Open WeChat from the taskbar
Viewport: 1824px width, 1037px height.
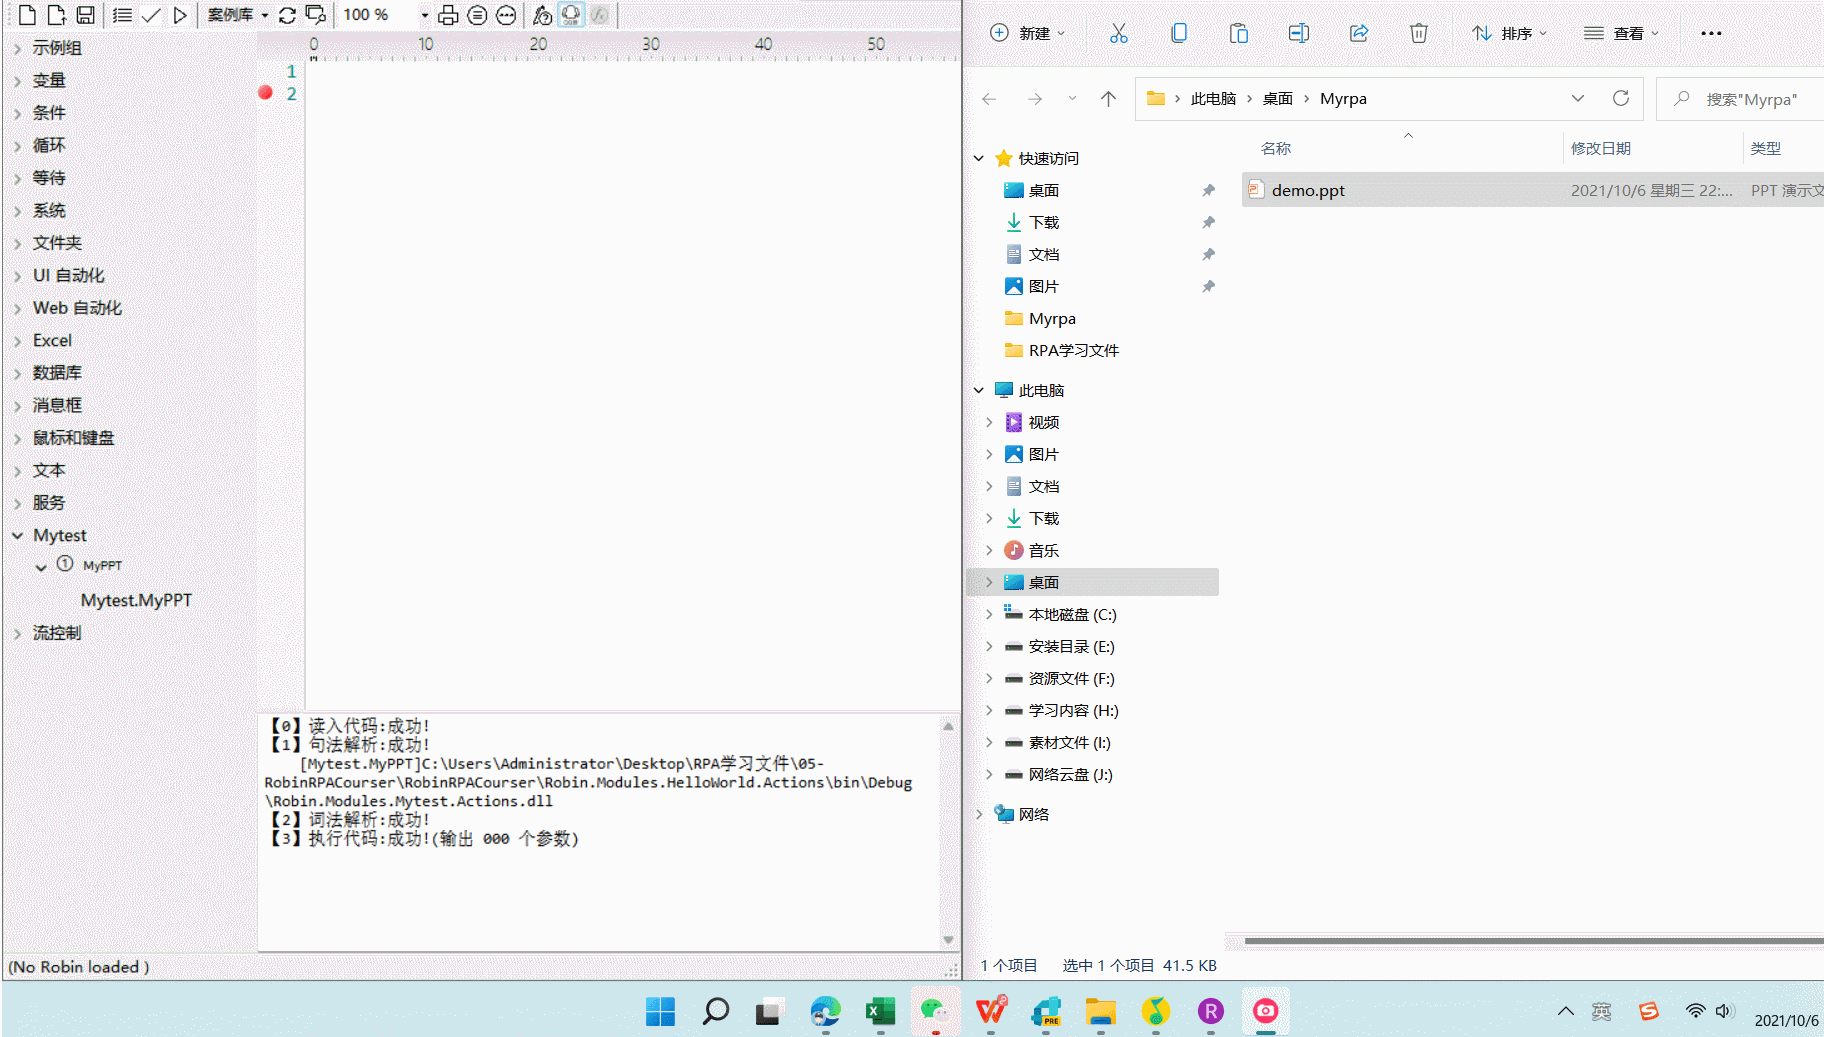point(935,1012)
